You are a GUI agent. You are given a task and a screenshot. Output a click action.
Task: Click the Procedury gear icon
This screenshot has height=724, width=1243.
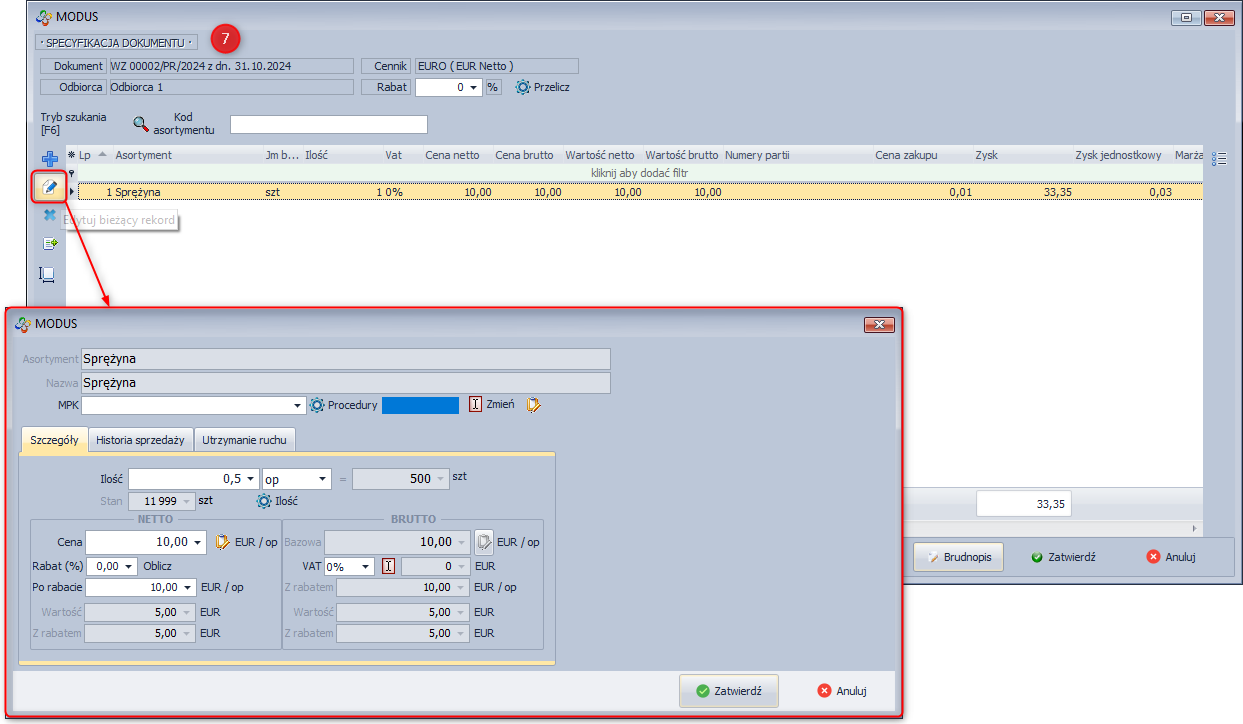317,405
